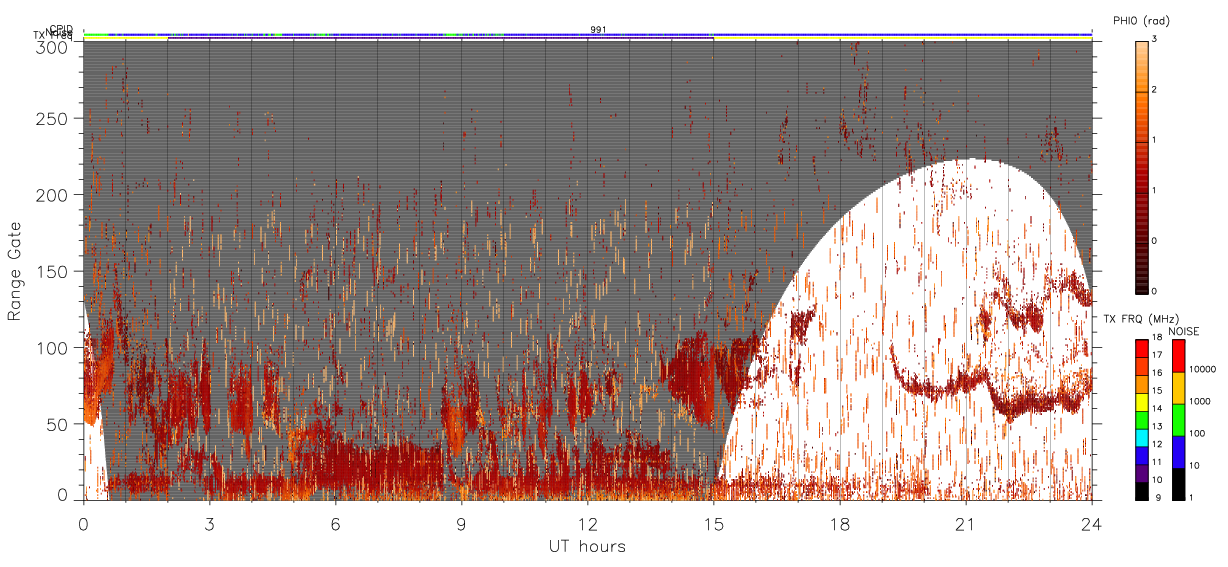Pick the blue swatch in NOISE legend
This screenshot has height=567, width=1228.
[1178, 452]
